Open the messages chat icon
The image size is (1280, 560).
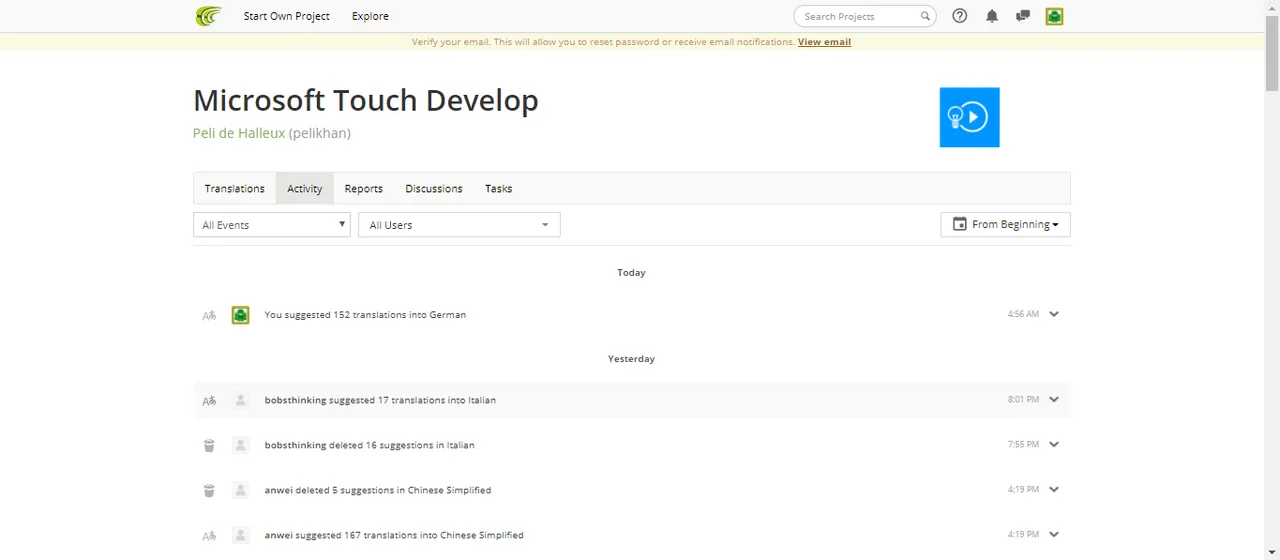pyautogui.click(x=1023, y=16)
